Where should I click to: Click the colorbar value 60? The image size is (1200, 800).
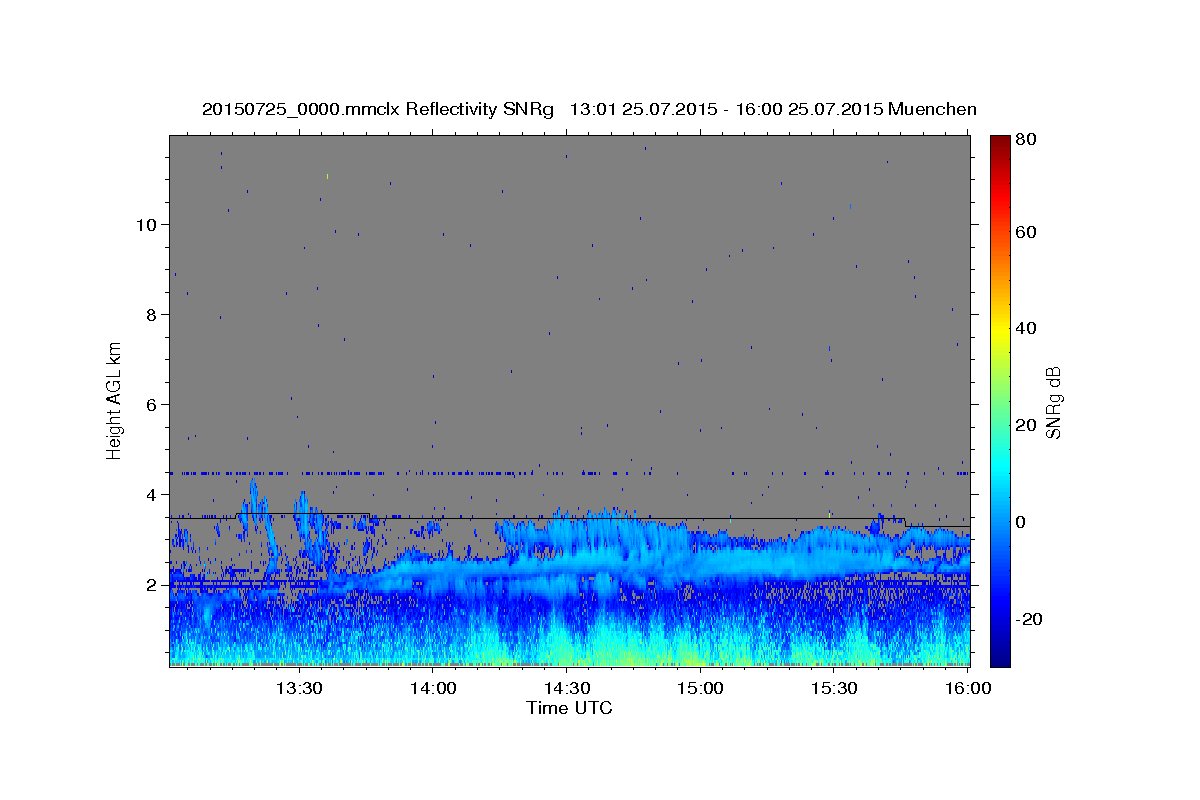pos(1025,232)
